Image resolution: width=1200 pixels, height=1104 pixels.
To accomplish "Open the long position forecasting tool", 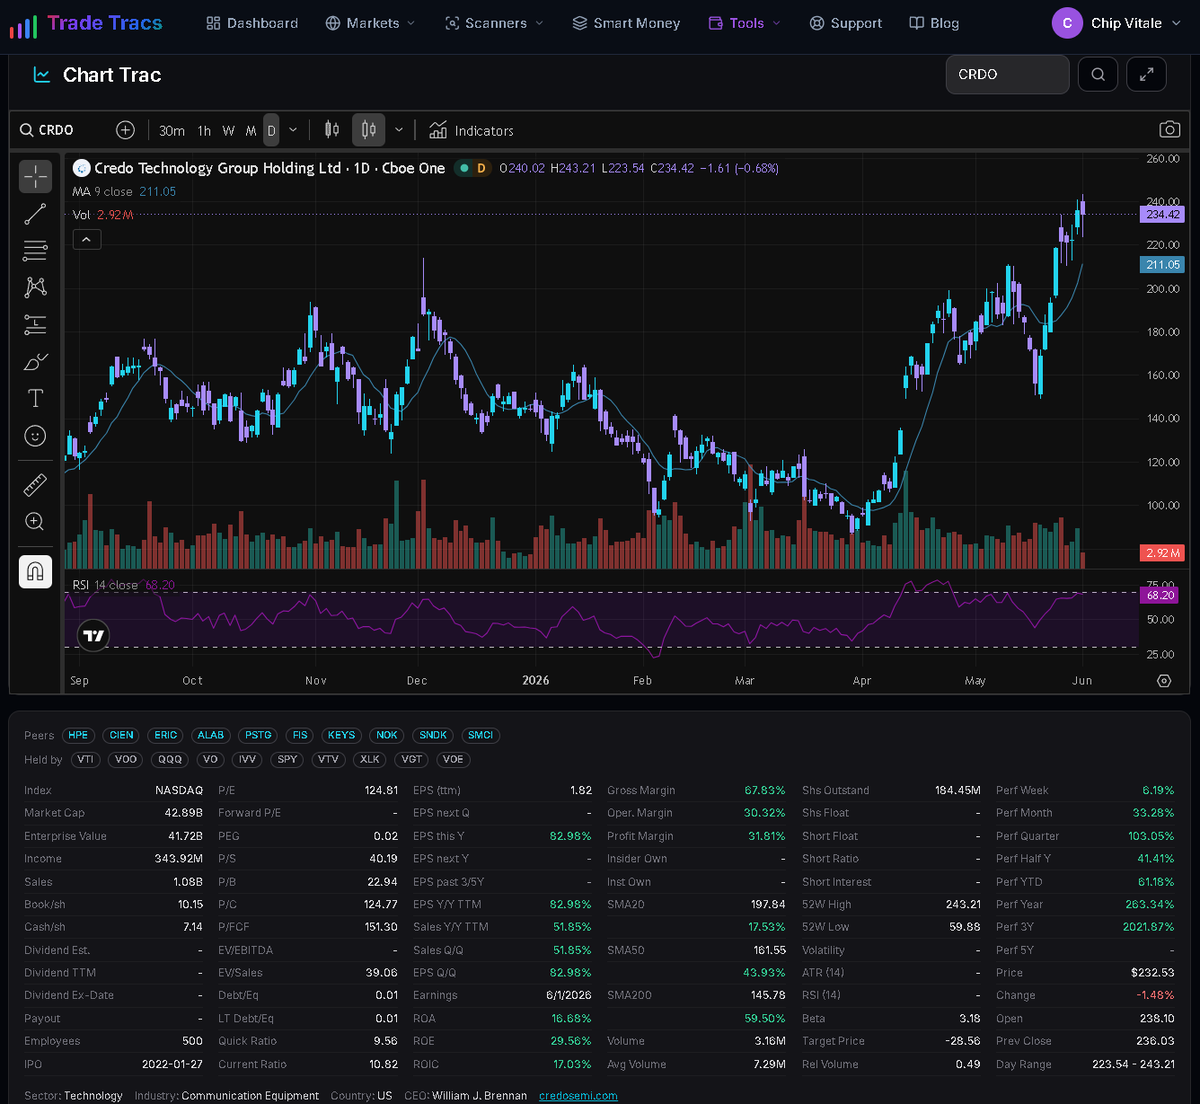I will pos(35,324).
